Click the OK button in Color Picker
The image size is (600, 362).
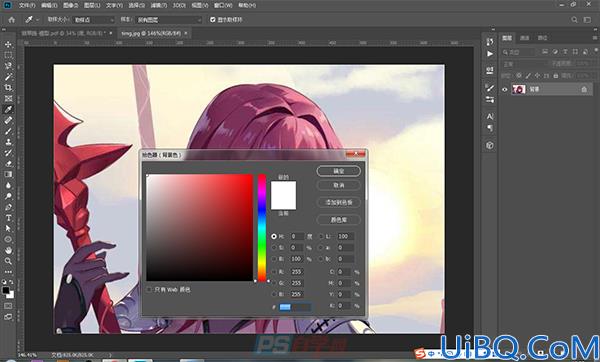(x=339, y=171)
